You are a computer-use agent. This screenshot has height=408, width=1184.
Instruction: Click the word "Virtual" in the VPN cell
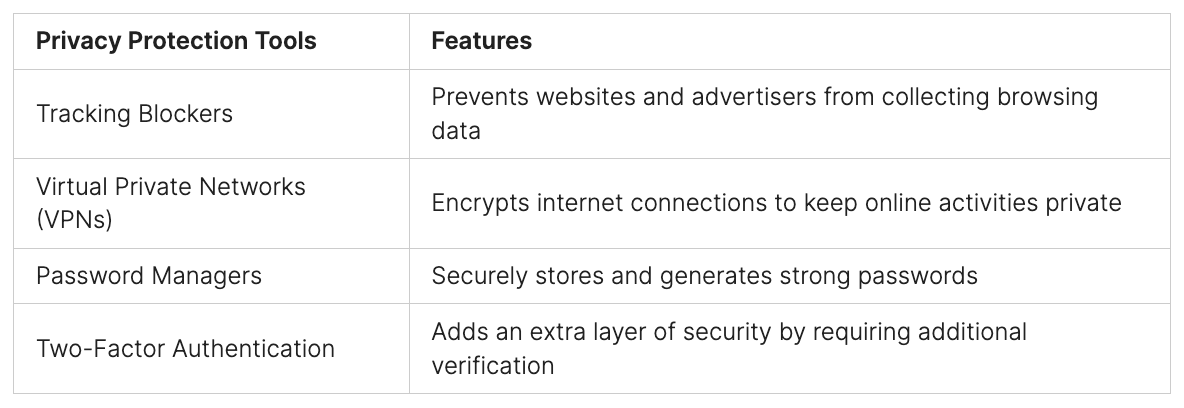tap(73, 187)
